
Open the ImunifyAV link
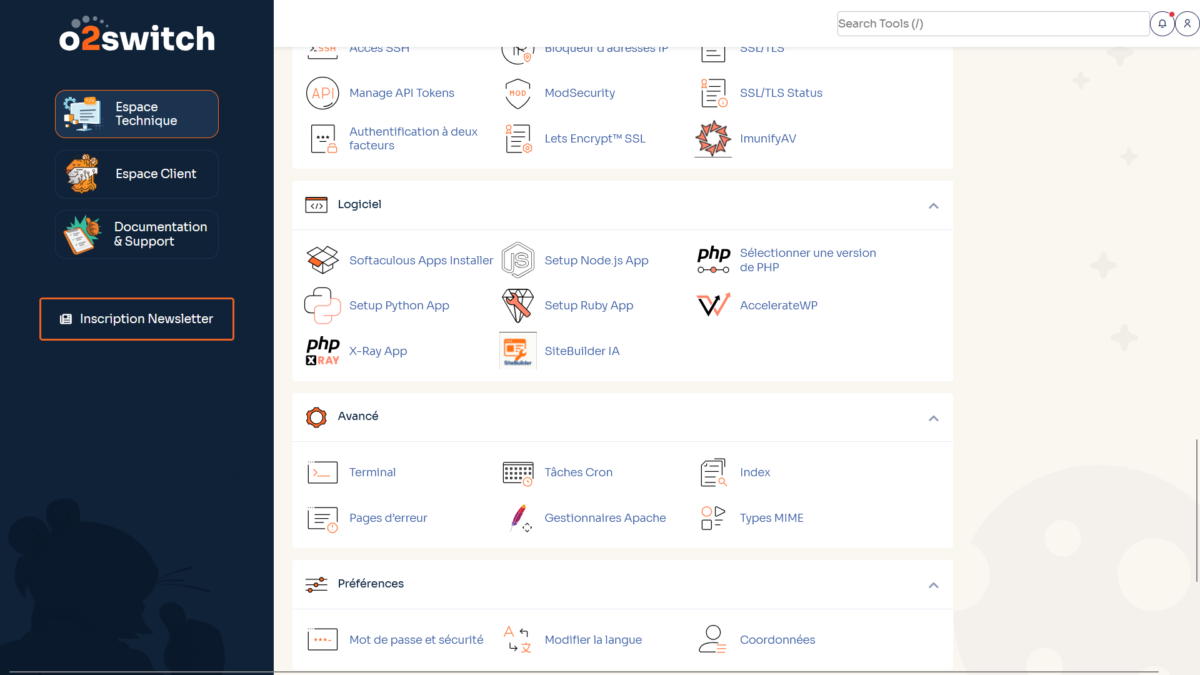[x=768, y=139]
